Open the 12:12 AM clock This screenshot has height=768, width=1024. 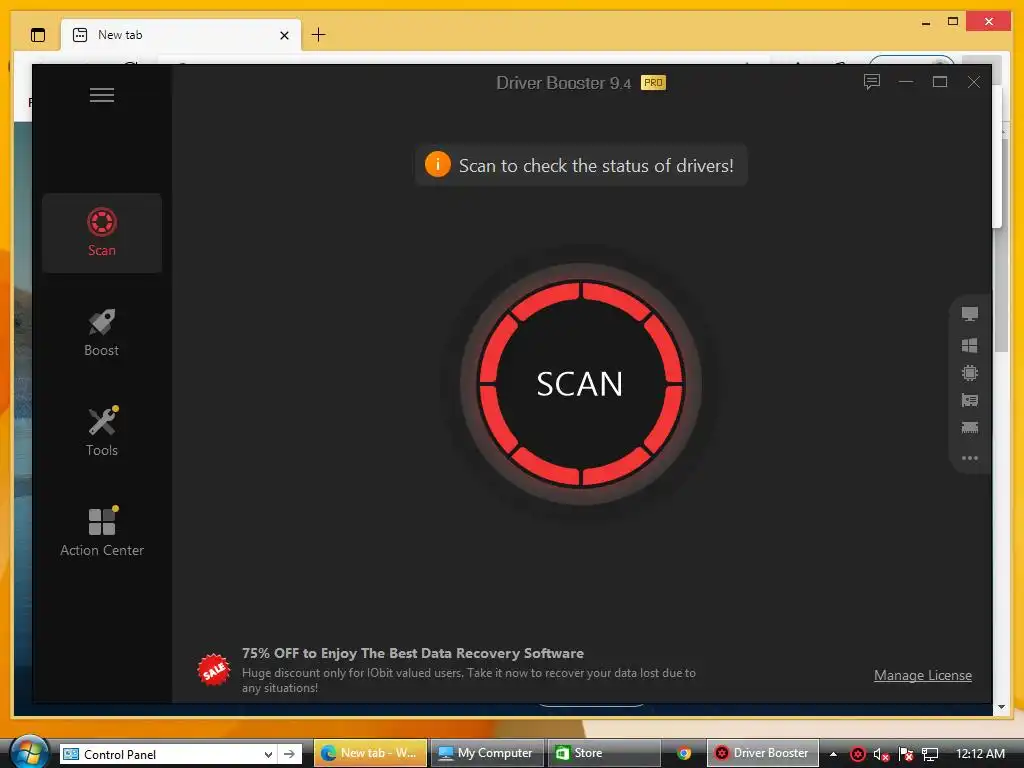[x=980, y=754]
